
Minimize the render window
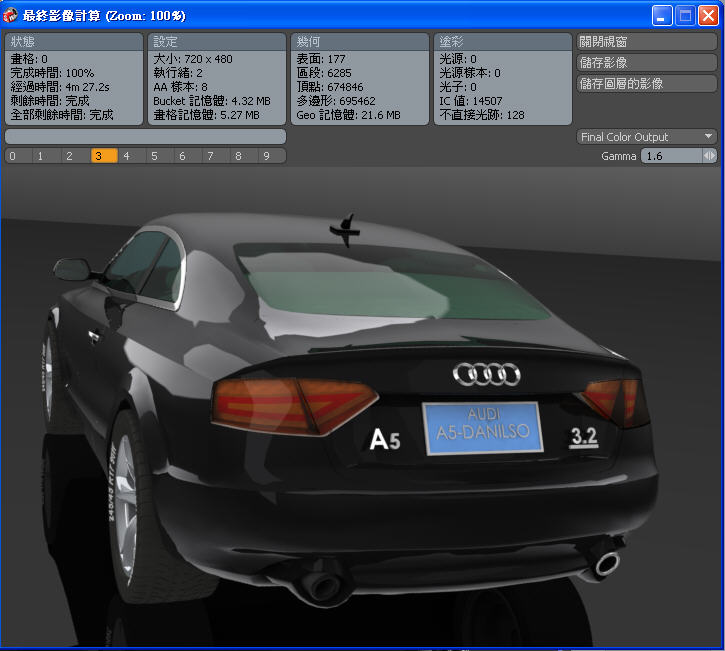point(662,16)
